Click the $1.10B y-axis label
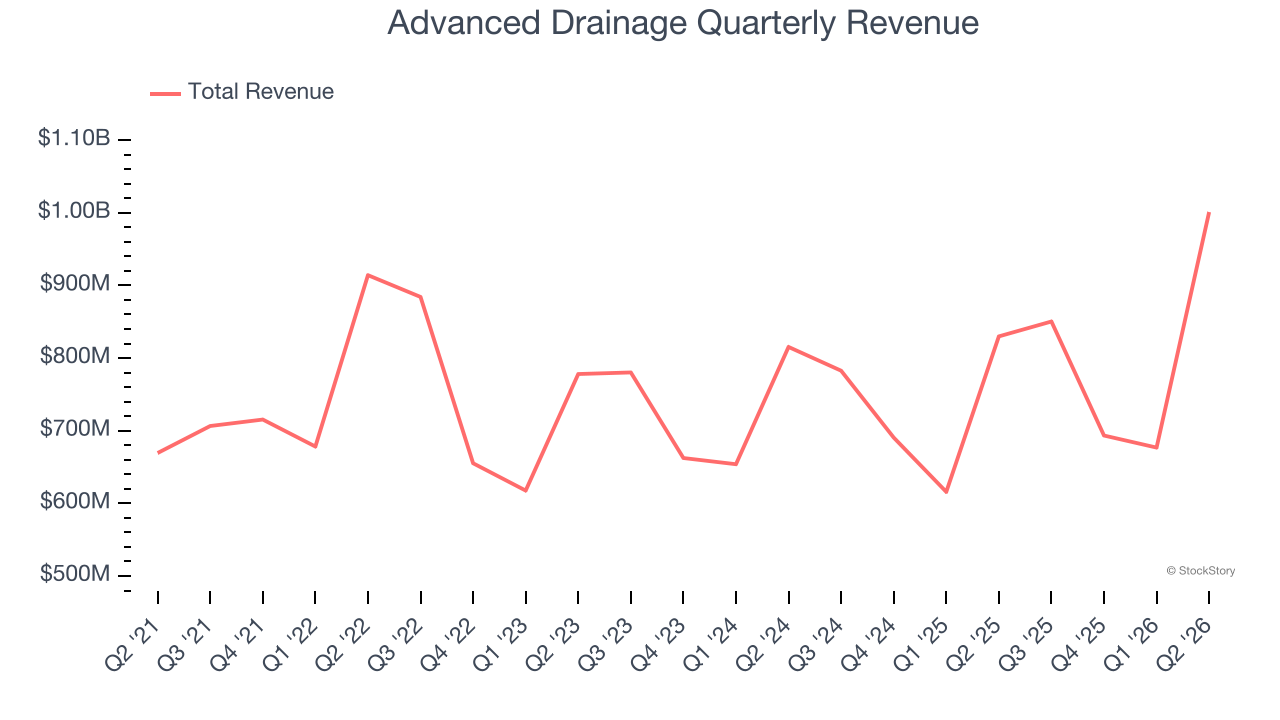Viewport: 1280px width, 720px height. tap(74, 138)
